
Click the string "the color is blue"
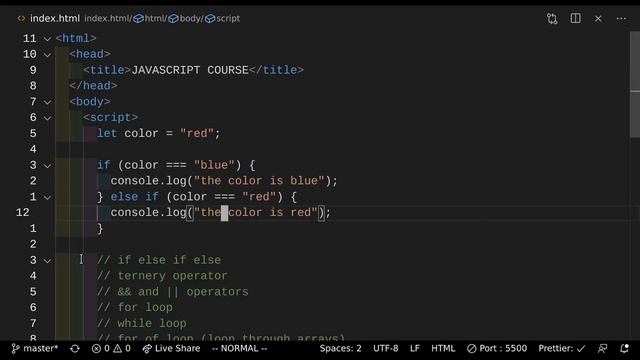point(259,181)
